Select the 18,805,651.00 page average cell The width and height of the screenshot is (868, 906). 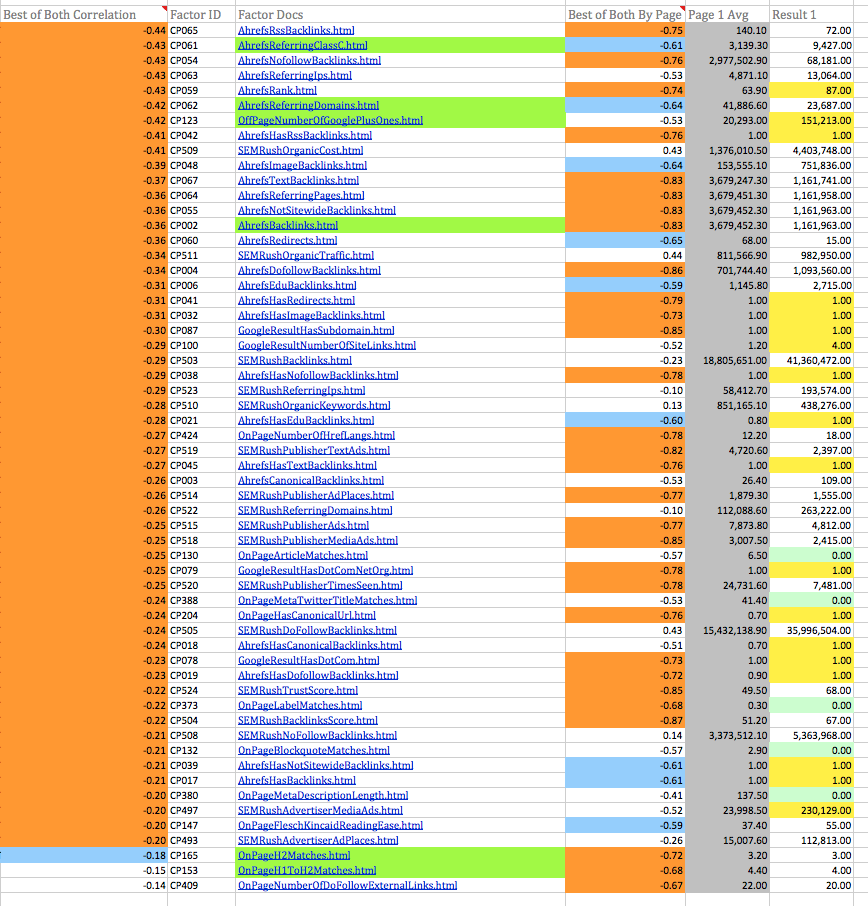pos(728,361)
